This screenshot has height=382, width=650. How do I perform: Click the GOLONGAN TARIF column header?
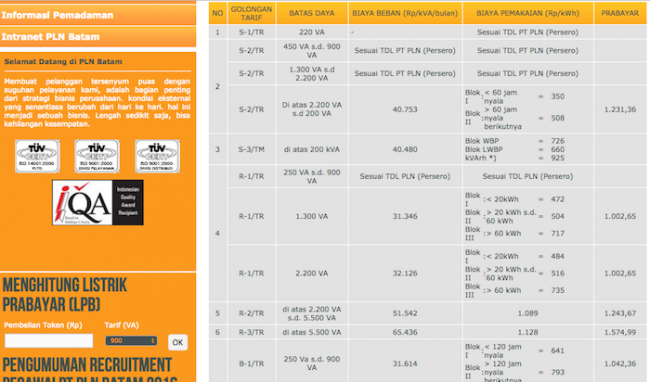pyautogui.click(x=251, y=13)
